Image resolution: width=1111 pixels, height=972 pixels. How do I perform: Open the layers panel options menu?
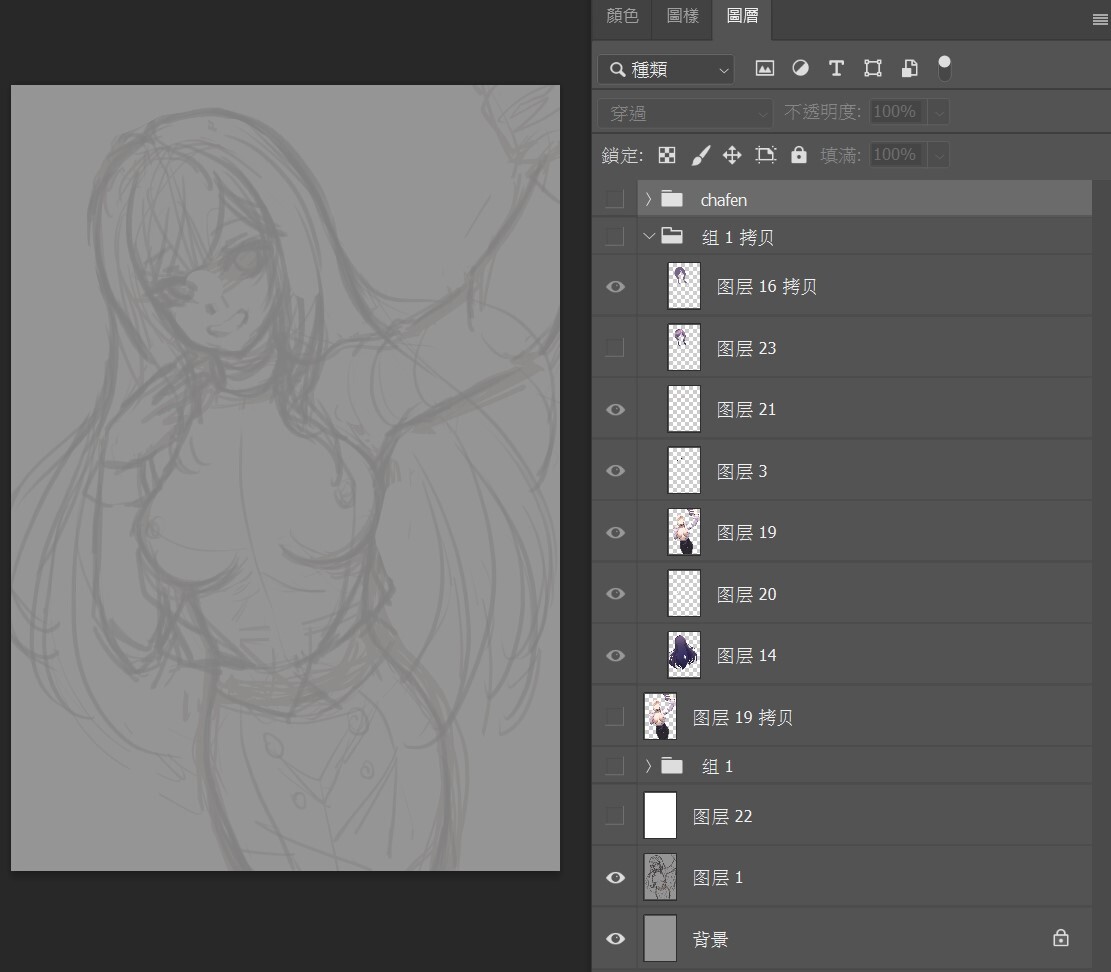click(x=1100, y=18)
